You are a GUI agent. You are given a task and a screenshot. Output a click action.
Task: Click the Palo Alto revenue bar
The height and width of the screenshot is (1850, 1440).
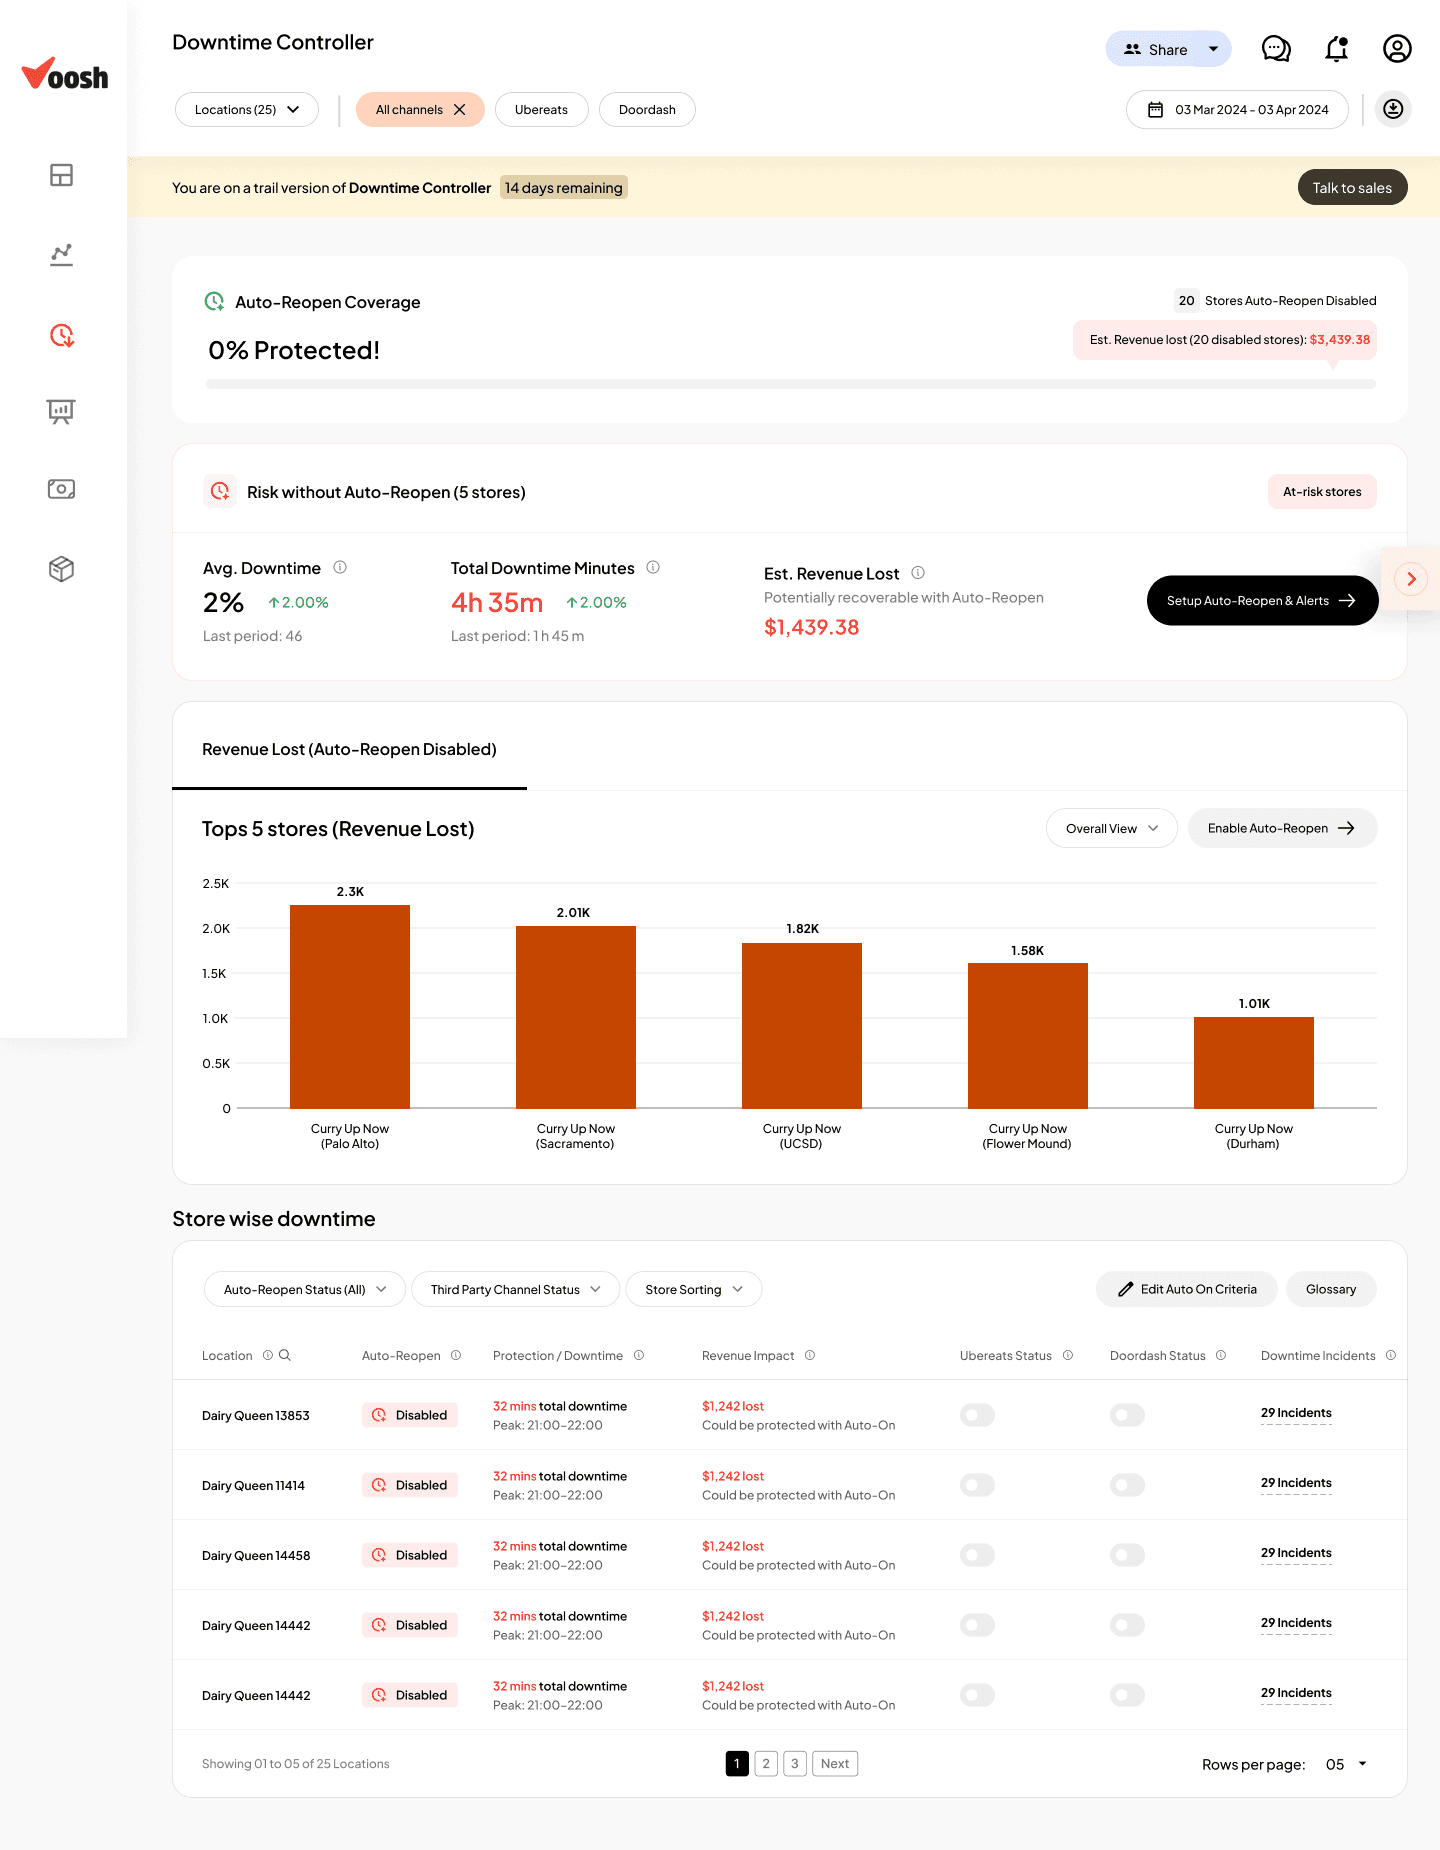point(350,1006)
